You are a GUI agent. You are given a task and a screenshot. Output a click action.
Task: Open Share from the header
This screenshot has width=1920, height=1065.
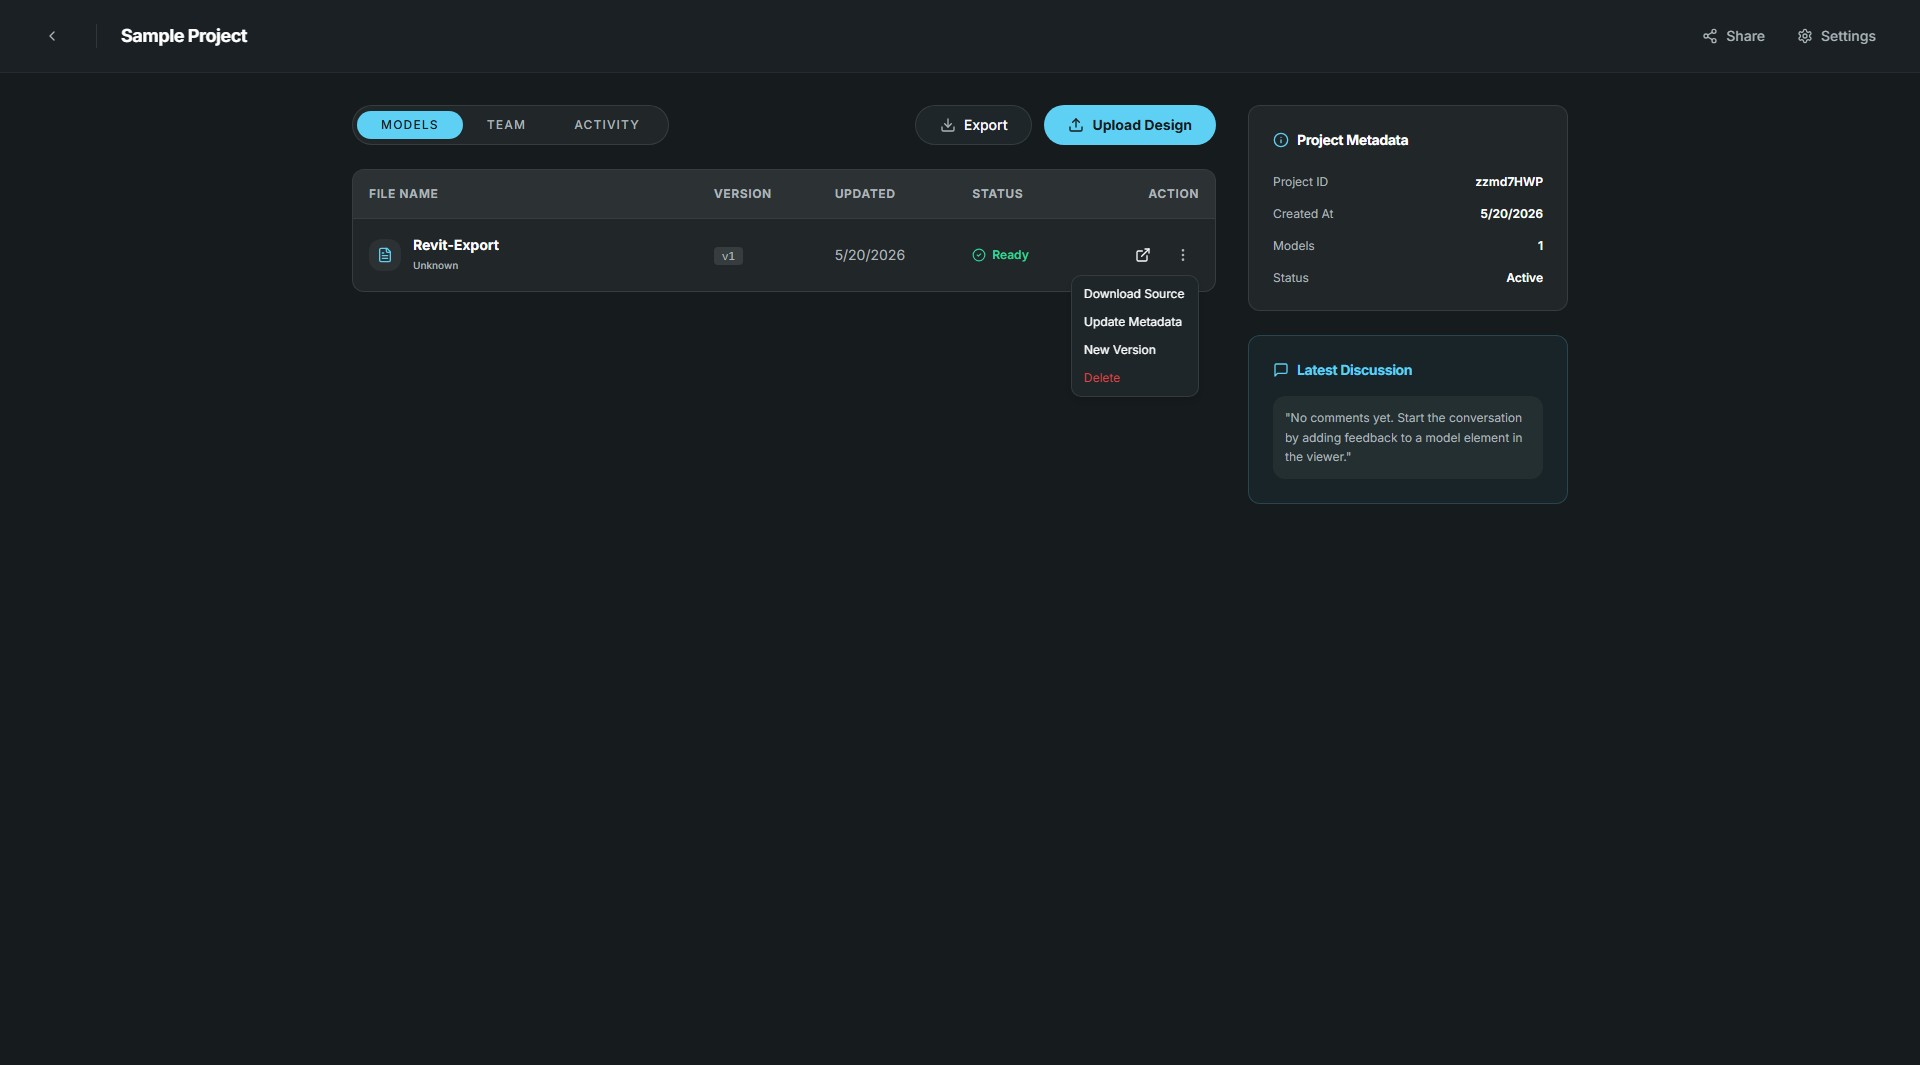(x=1733, y=36)
